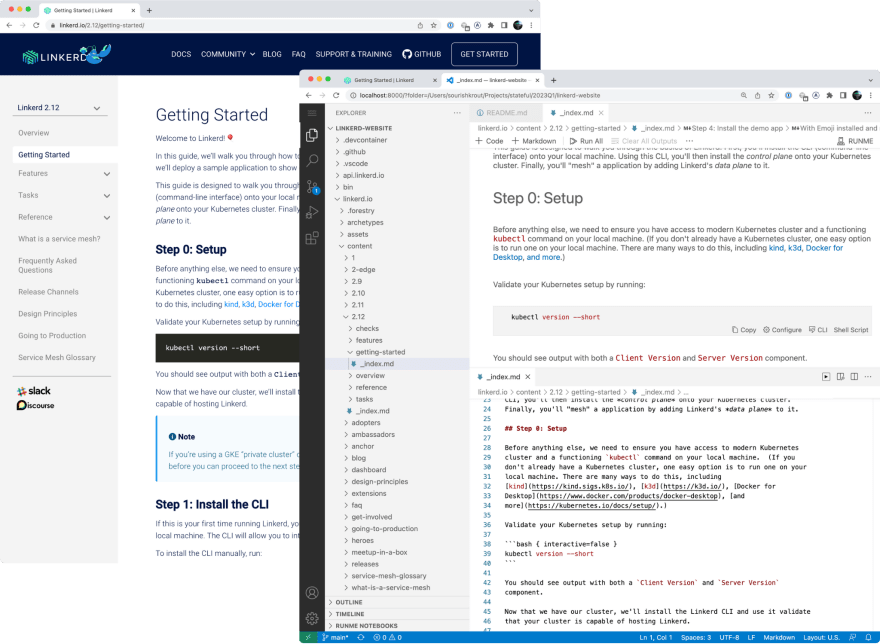Viewport: 880px width, 644px height.
Task: Open DOCS in Linkerd navbar
Action: (181, 54)
